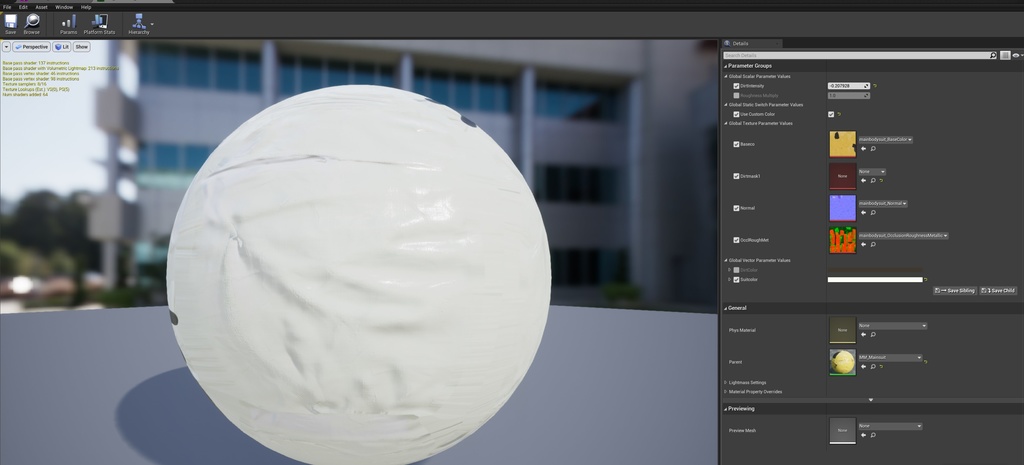Image resolution: width=1024 pixels, height=465 pixels.
Task: Open the viewport Show options button
Action: click(82, 47)
